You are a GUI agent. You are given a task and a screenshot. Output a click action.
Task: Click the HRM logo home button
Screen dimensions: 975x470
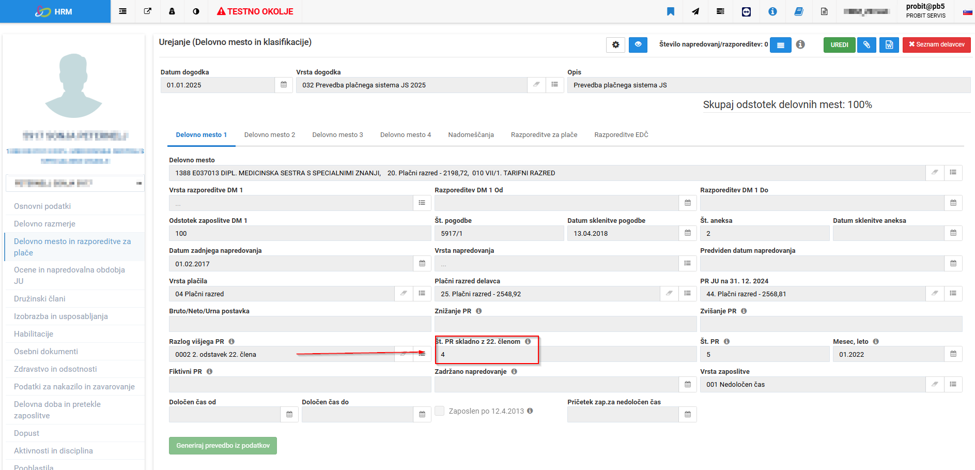tap(55, 11)
